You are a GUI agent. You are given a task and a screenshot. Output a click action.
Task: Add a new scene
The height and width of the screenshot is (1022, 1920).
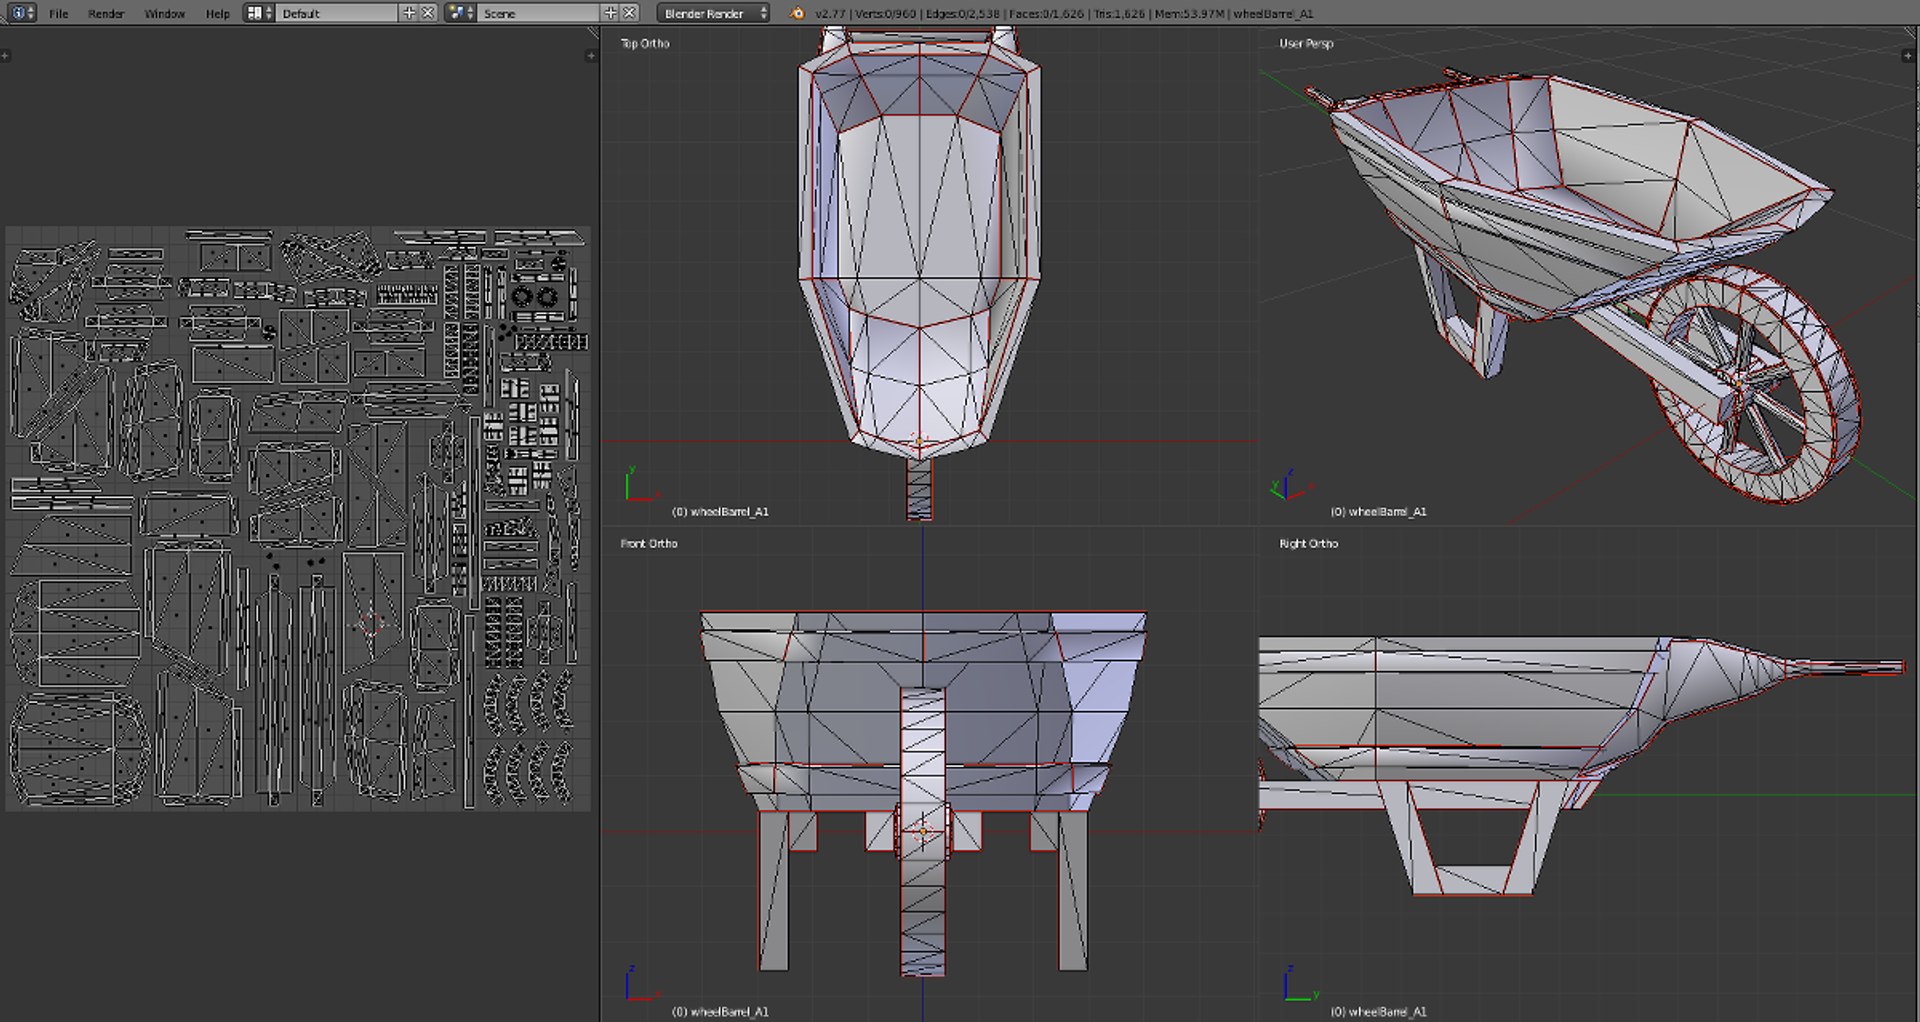[610, 13]
